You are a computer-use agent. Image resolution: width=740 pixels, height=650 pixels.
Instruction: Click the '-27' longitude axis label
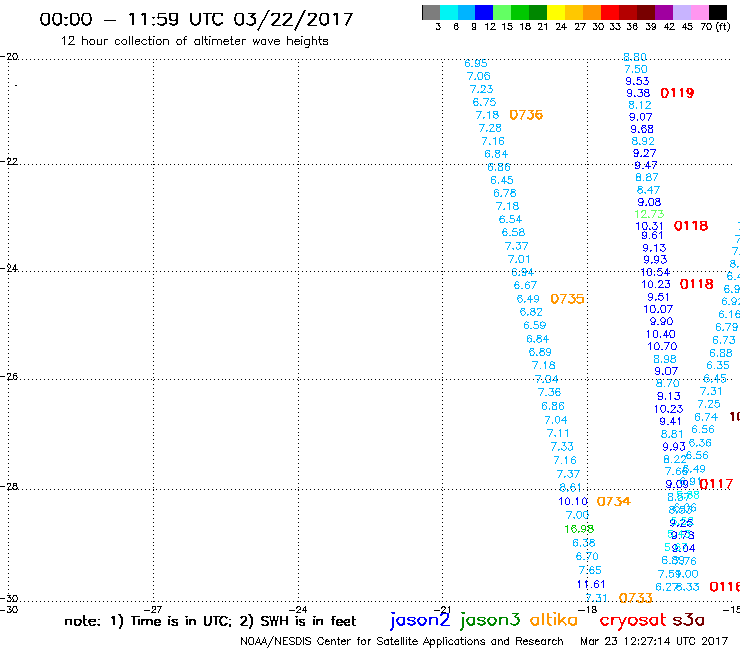click(153, 609)
